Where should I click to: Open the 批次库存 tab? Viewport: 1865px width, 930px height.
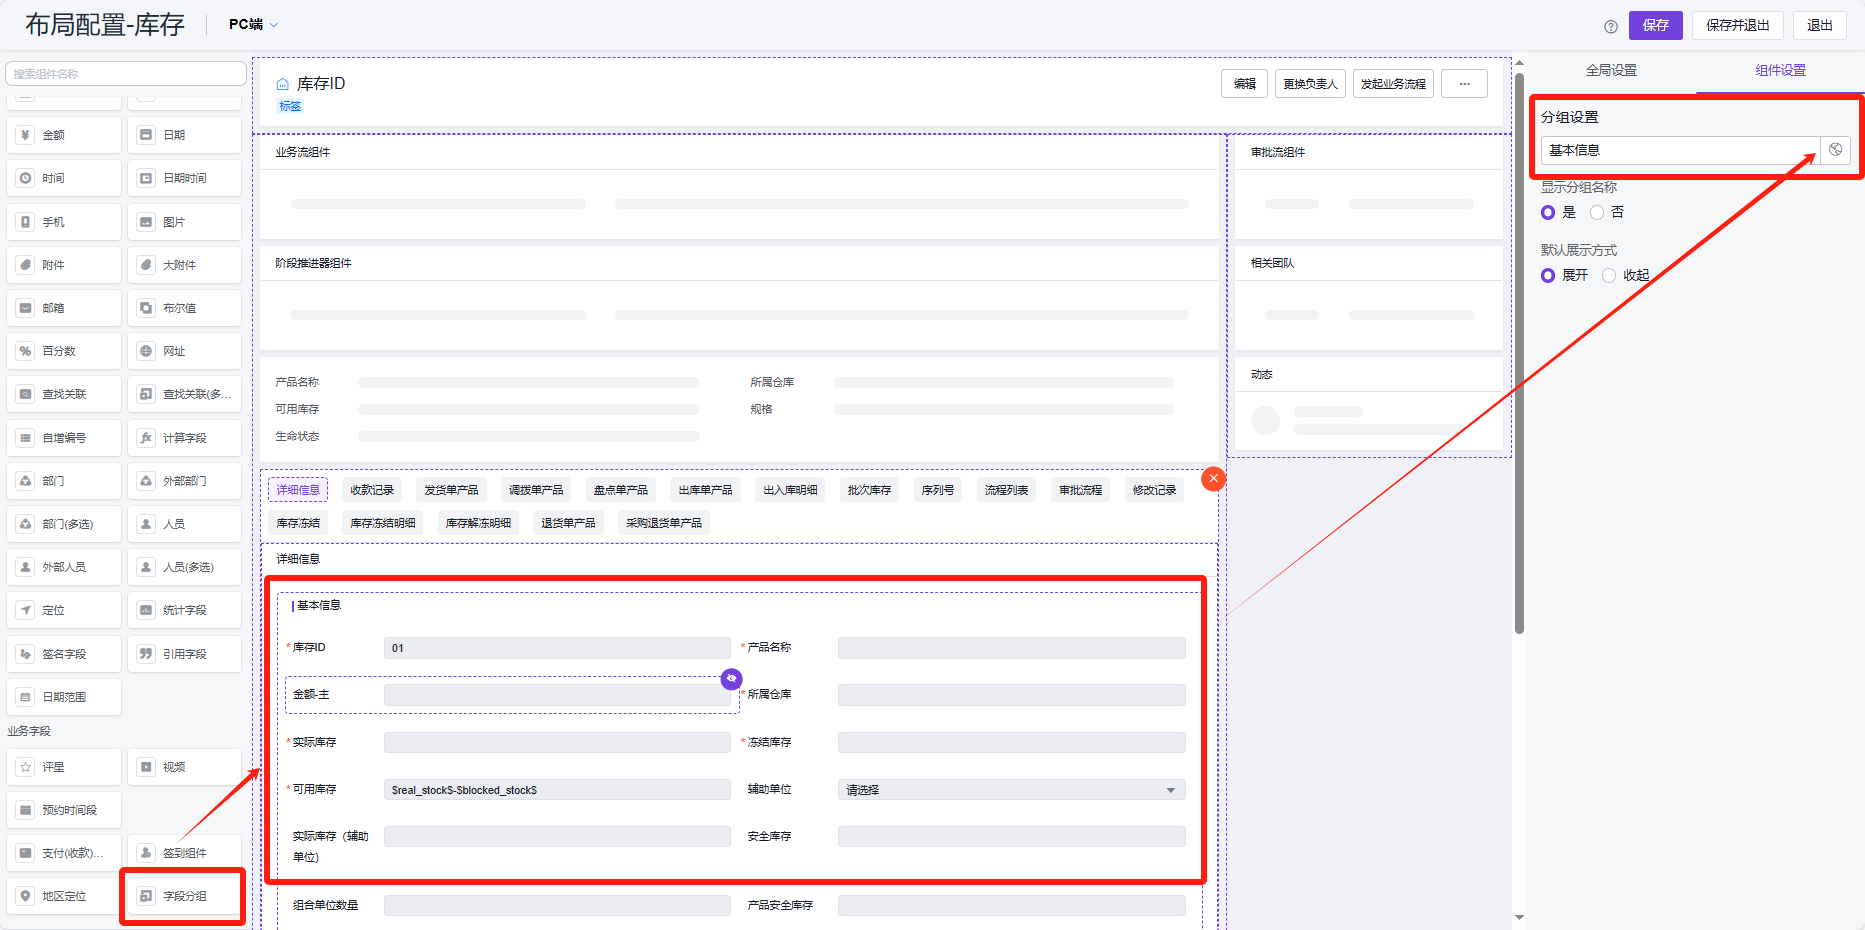tap(869, 490)
